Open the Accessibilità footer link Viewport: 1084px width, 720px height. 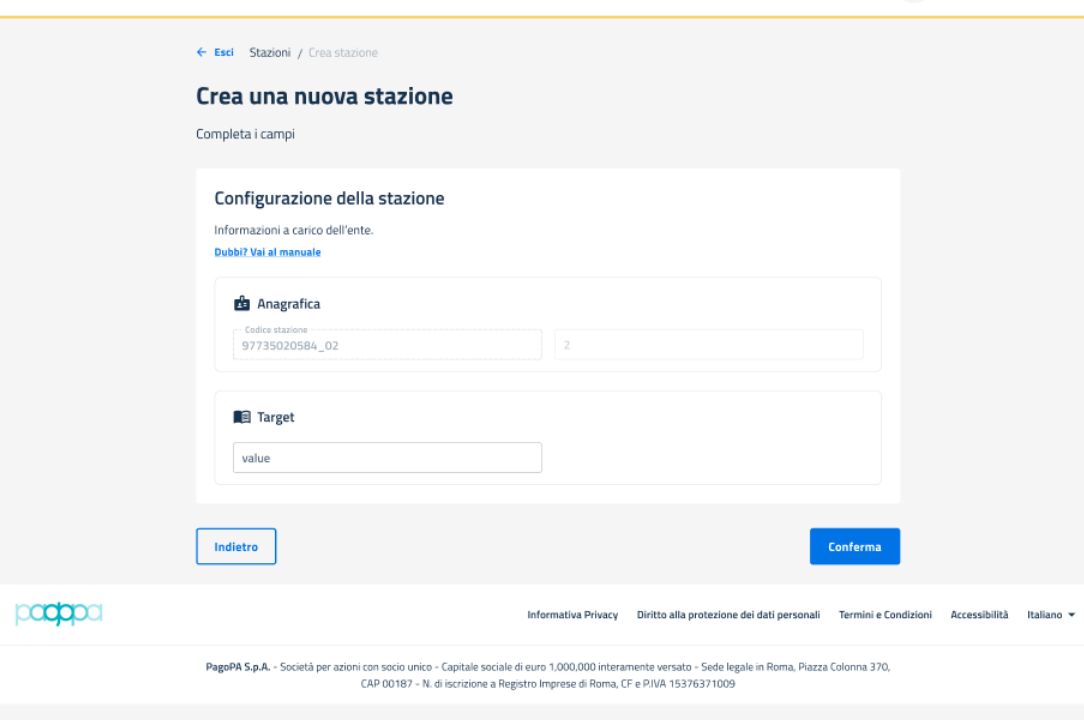point(979,615)
